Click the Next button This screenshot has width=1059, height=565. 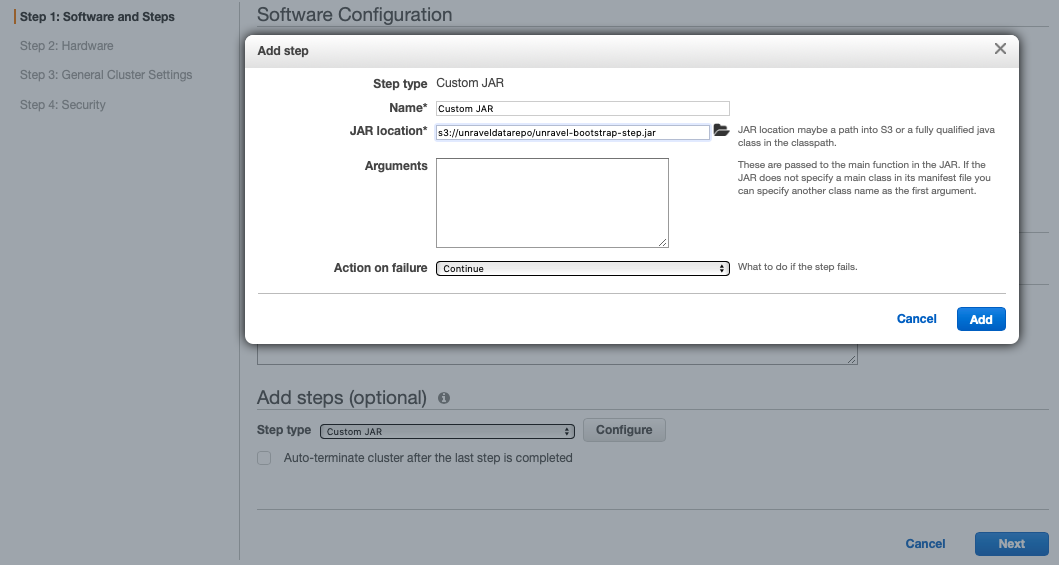click(1011, 543)
